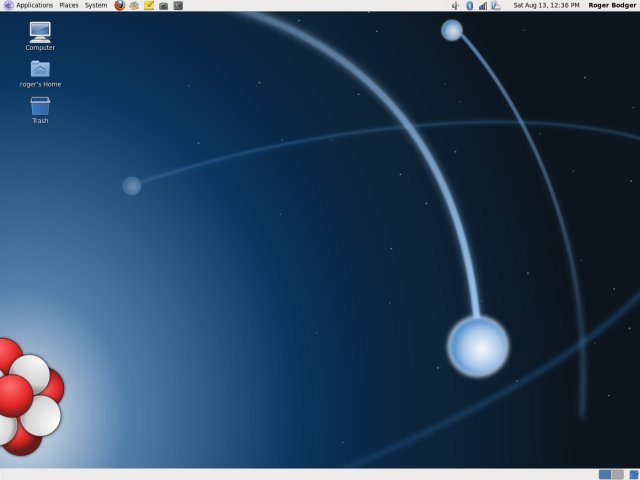
Task: Click the icon left of the clock
Action: 496,5
